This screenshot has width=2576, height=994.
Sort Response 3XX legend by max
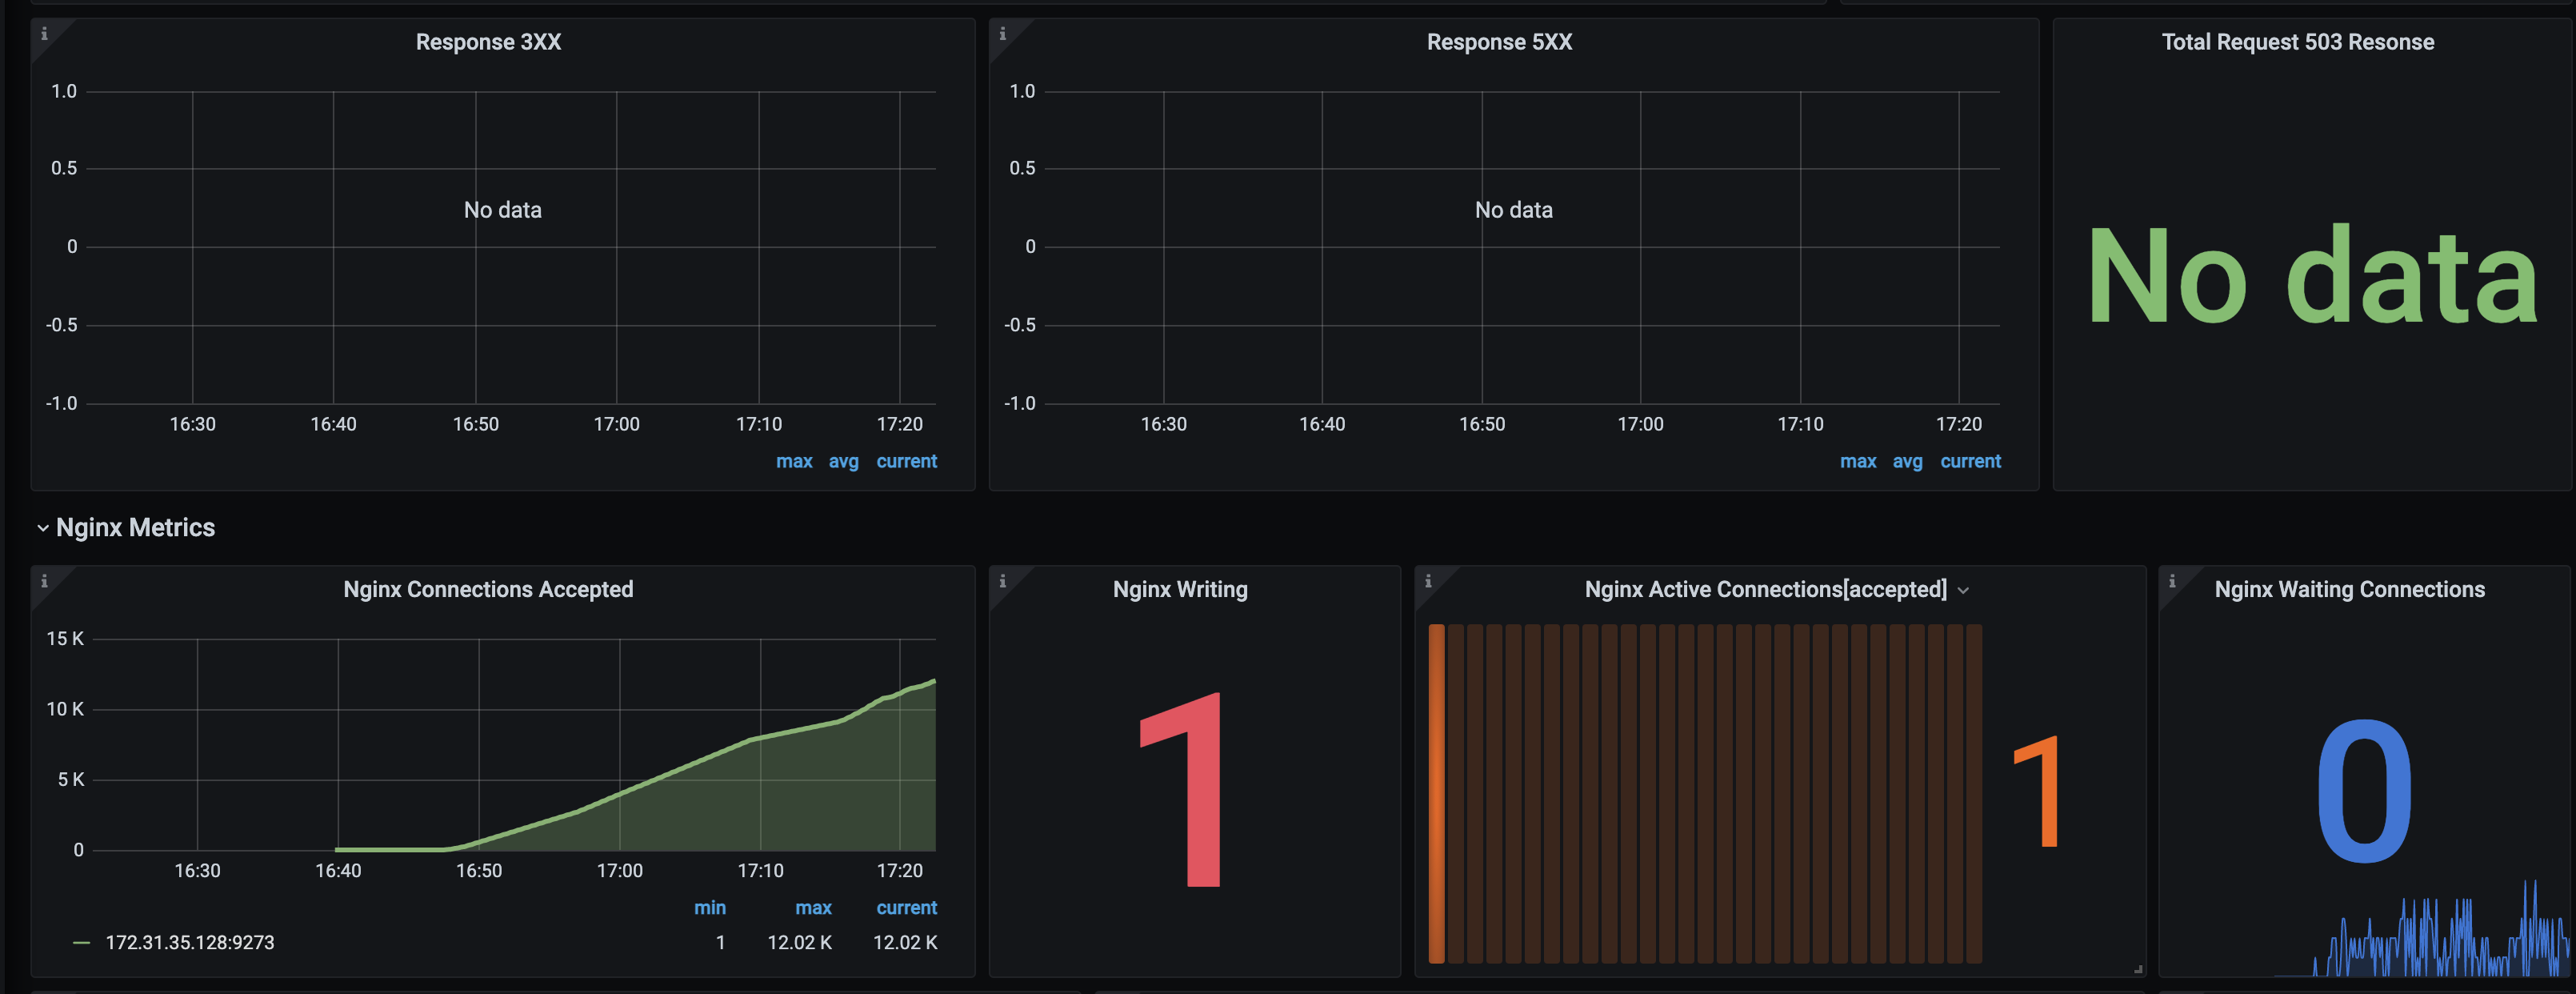(x=794, y=462)
